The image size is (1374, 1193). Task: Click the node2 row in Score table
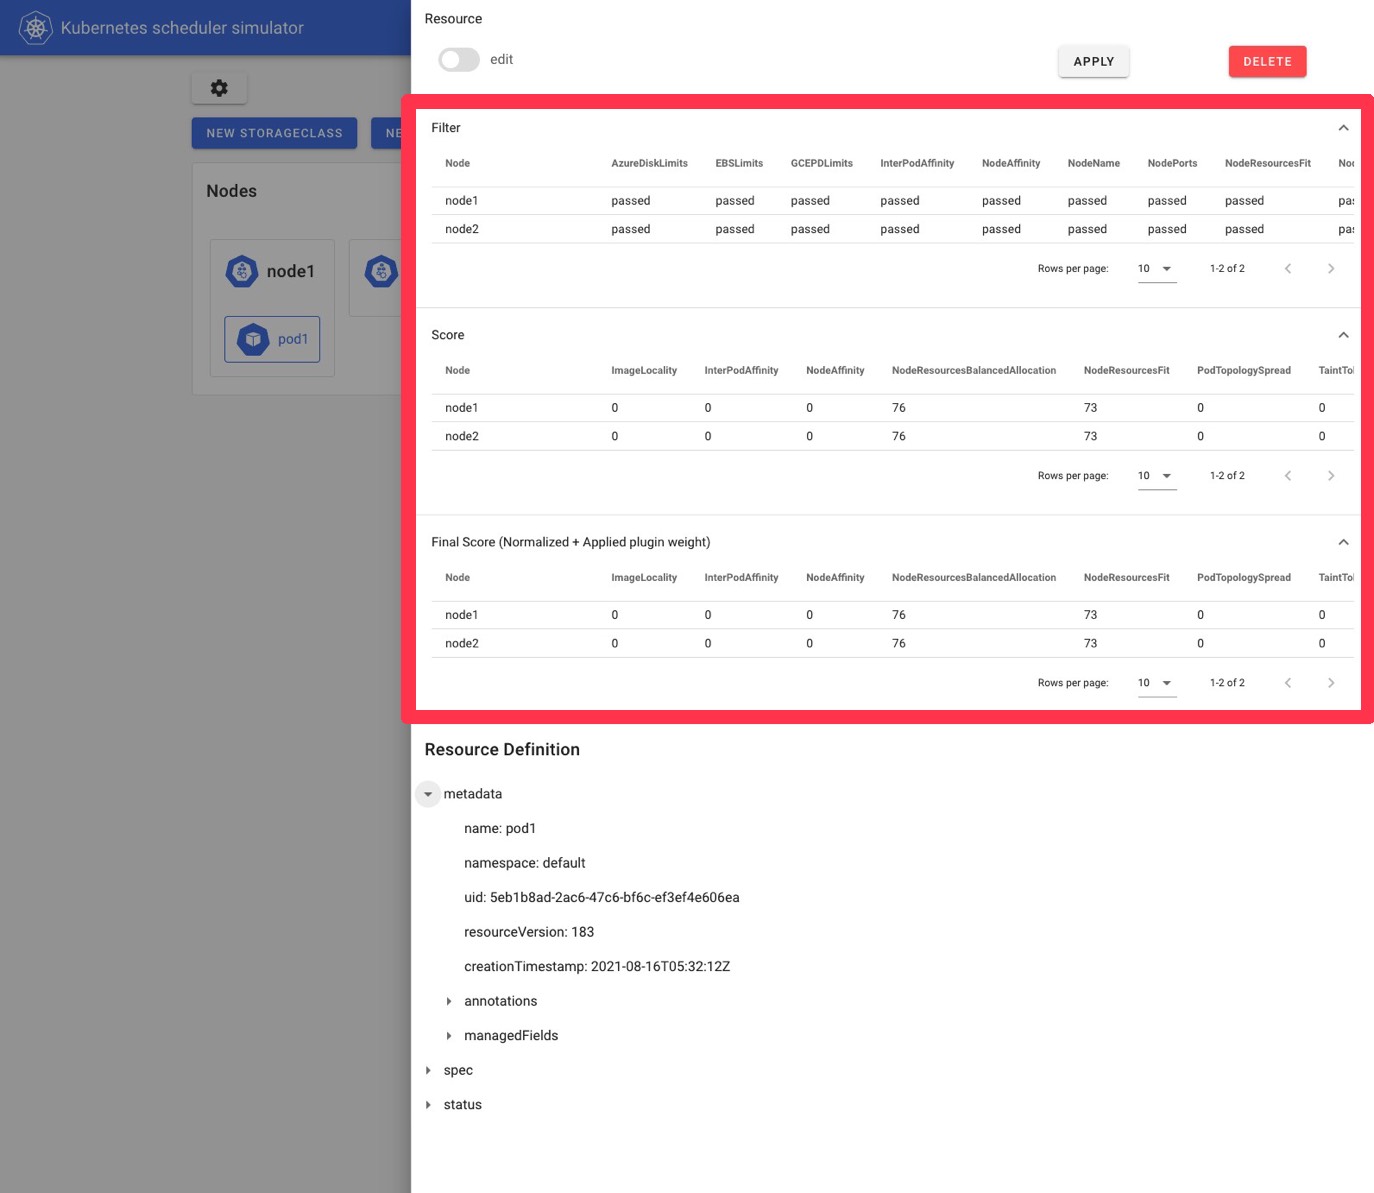point(892,436)
